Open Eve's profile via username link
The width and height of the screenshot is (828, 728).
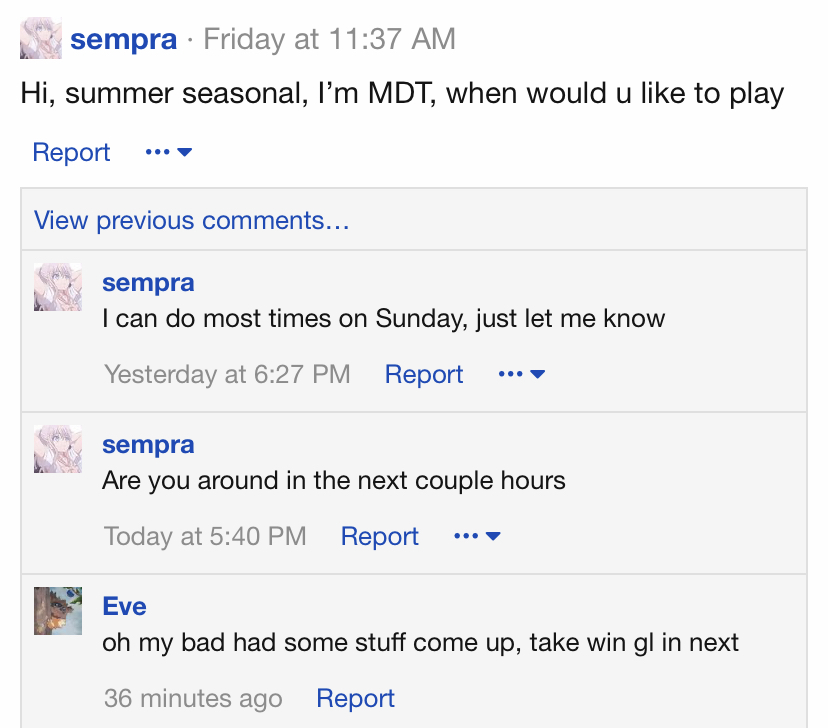tap(124, 607)
